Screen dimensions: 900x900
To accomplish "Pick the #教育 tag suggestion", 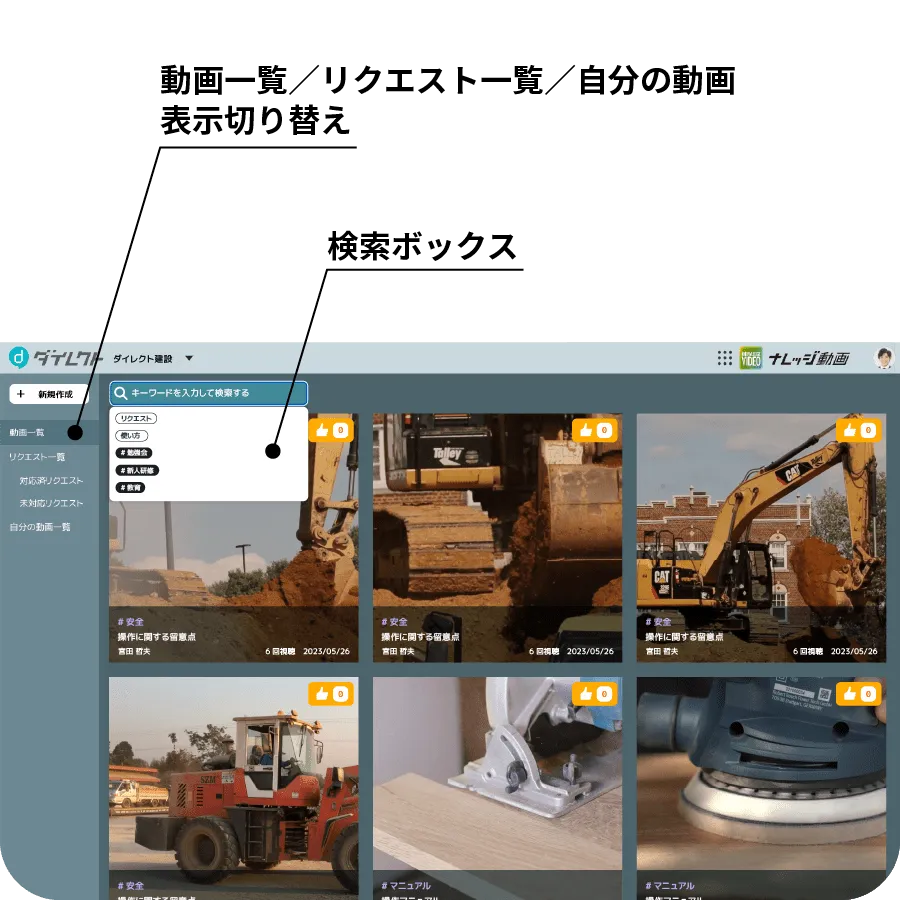I will [130, 487].
